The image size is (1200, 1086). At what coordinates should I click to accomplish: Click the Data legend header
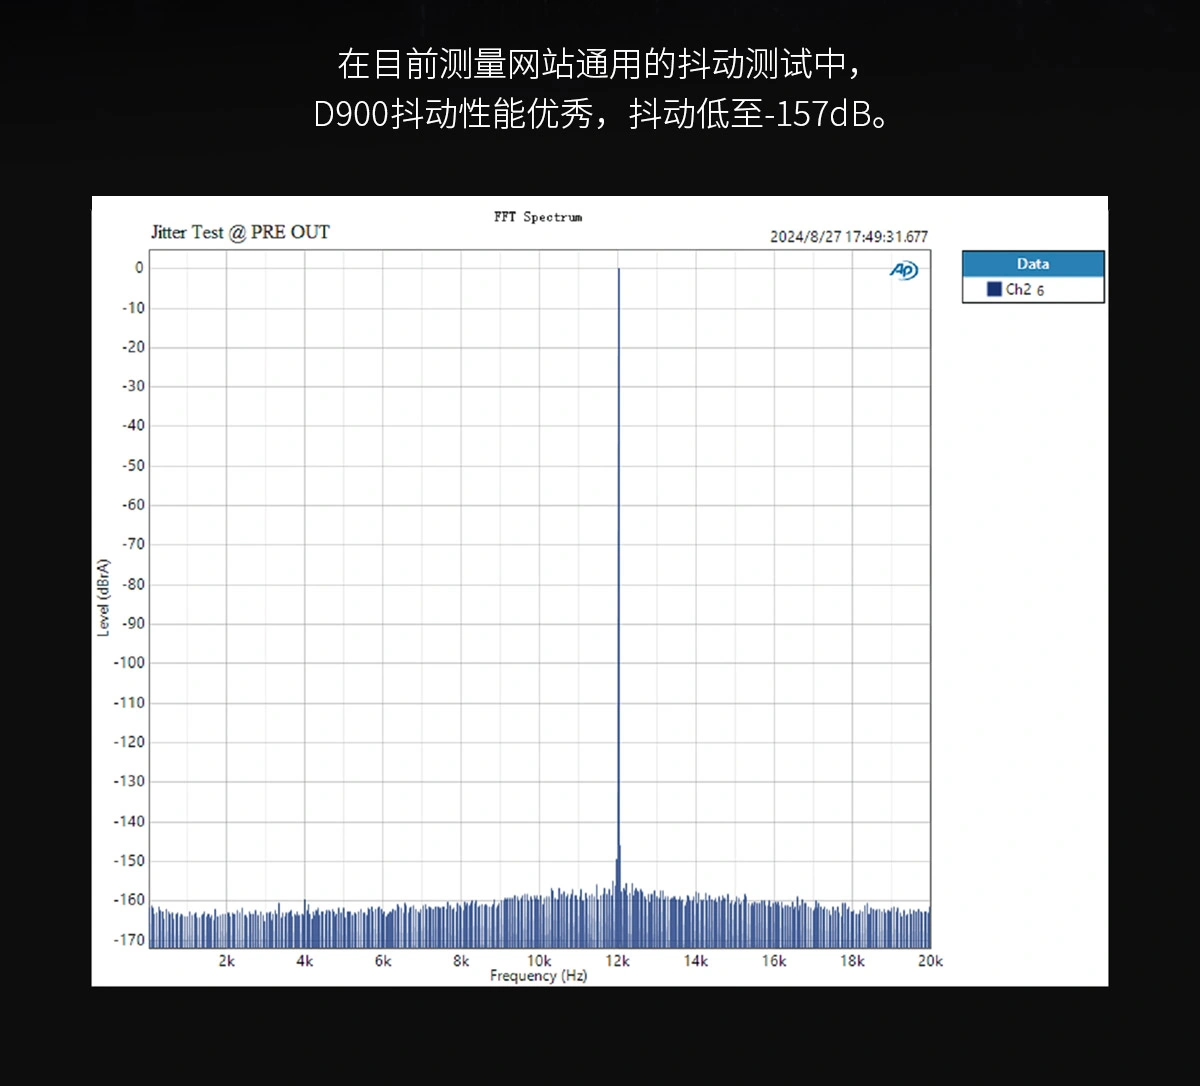click(1033, 264)
